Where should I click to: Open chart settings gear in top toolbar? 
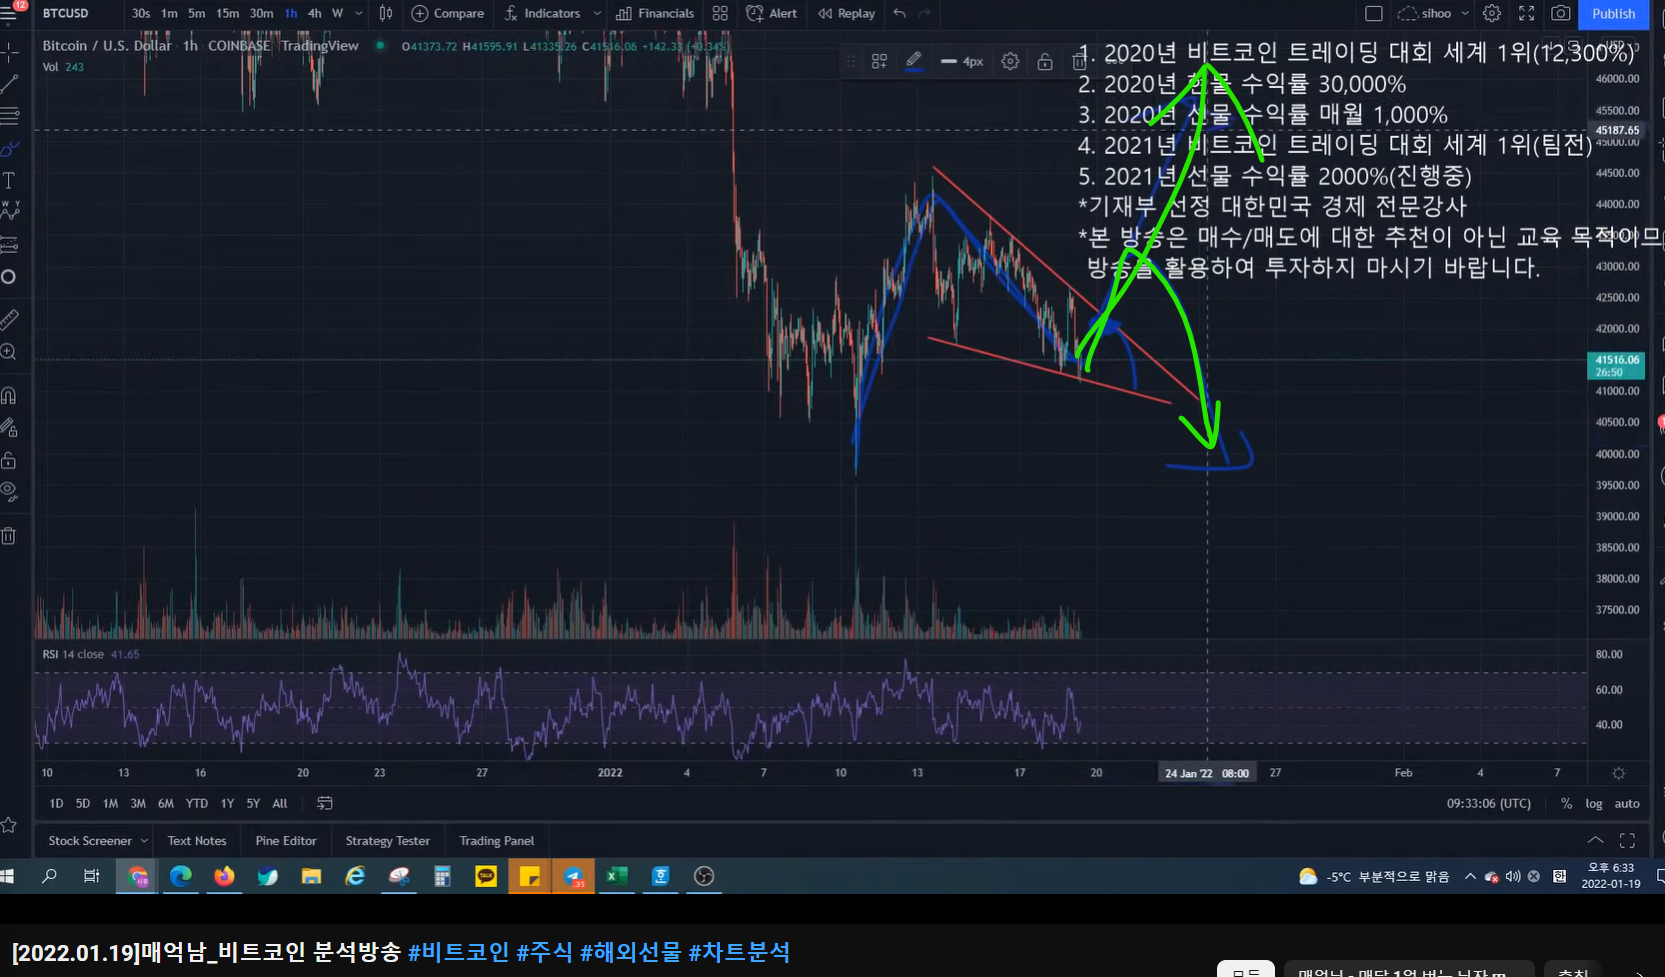1492,13
